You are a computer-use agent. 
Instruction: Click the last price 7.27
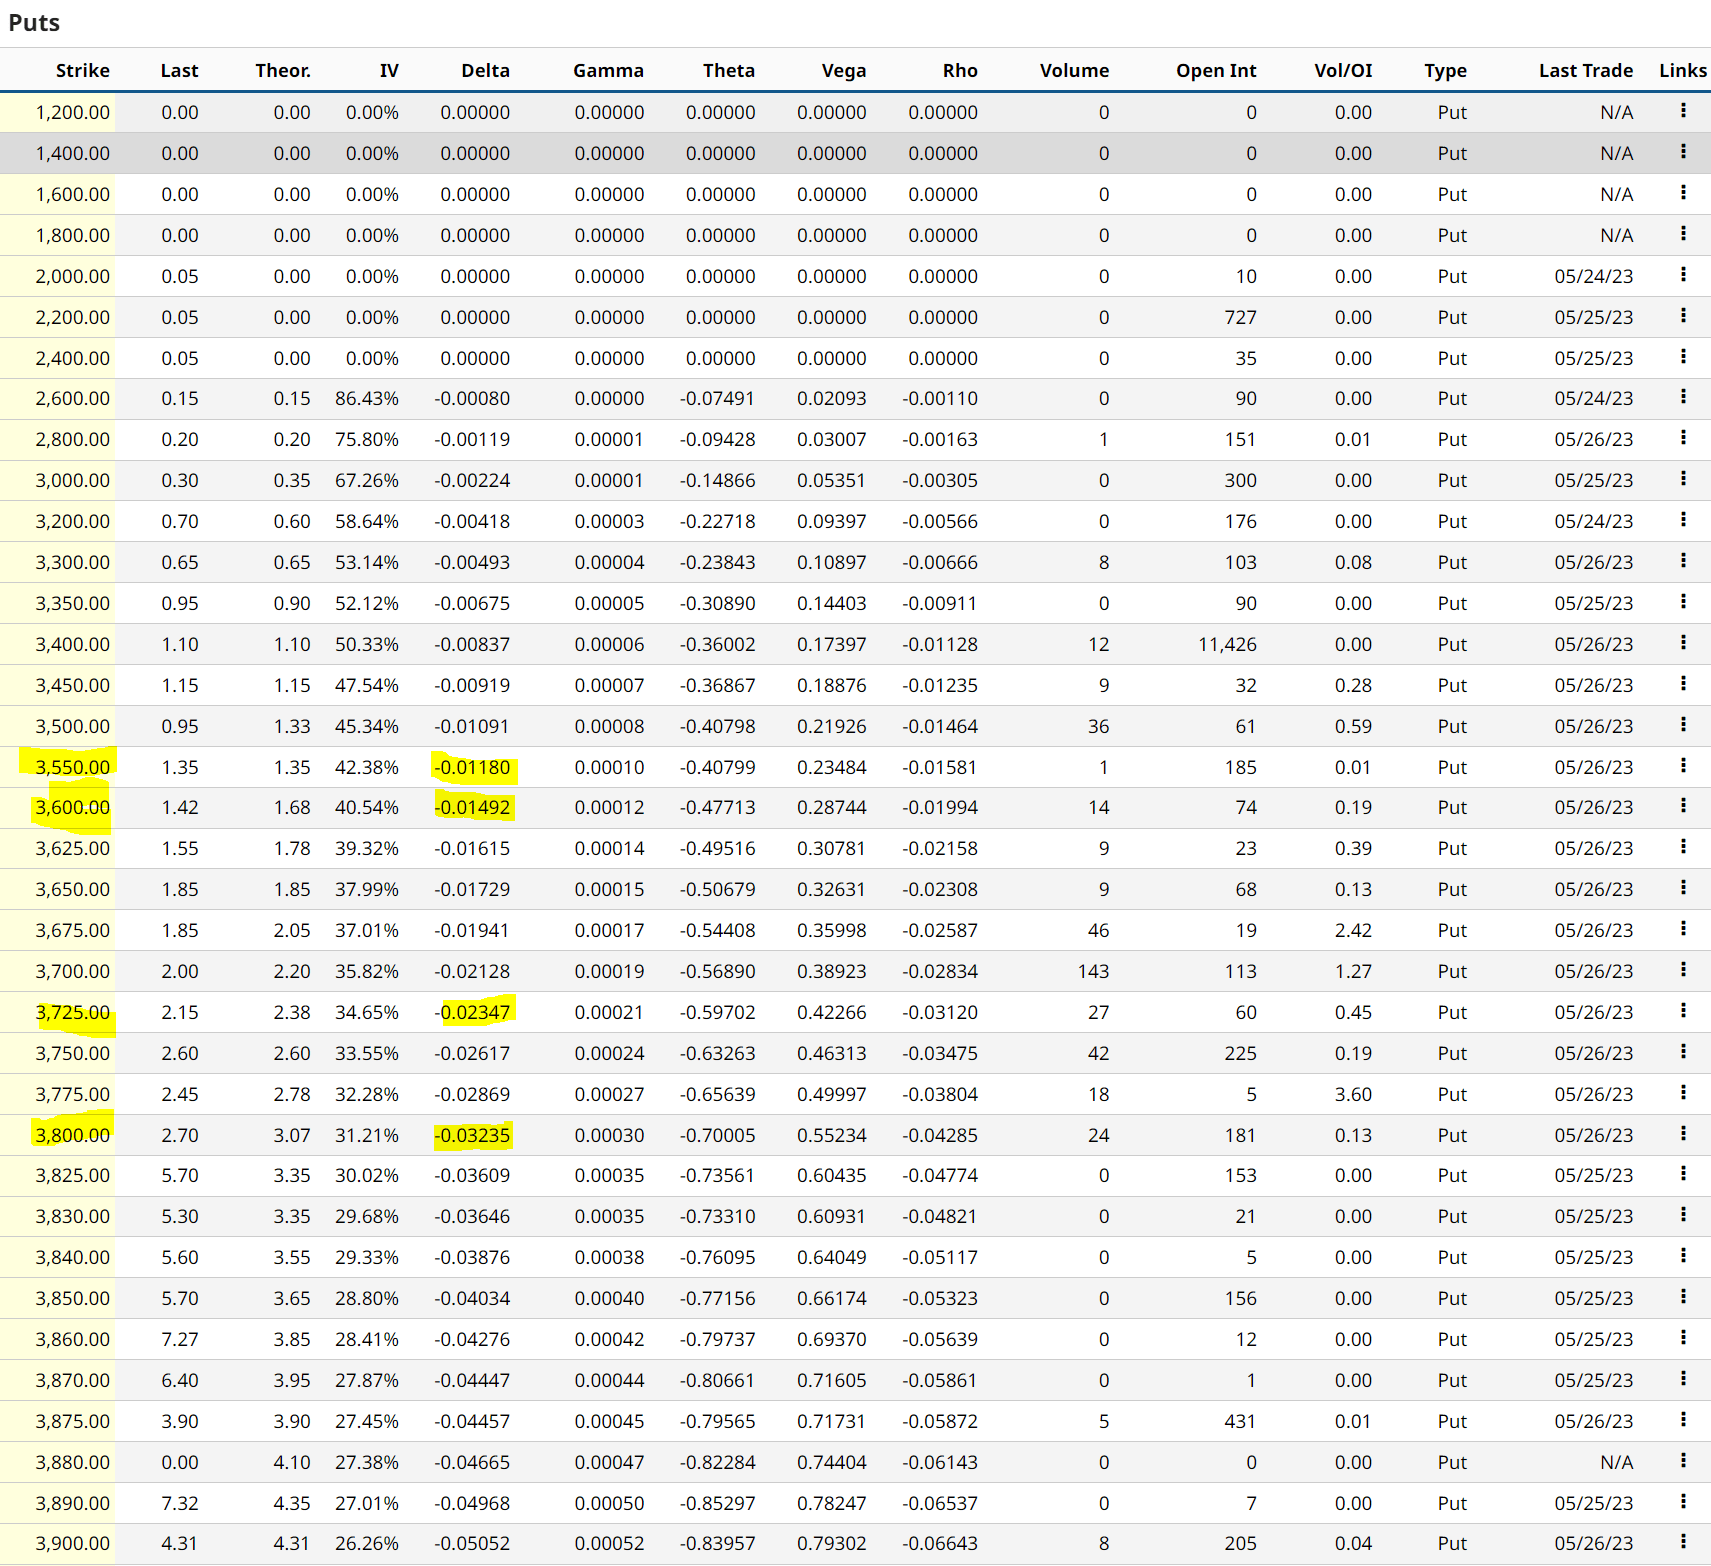click(180, 1339)
